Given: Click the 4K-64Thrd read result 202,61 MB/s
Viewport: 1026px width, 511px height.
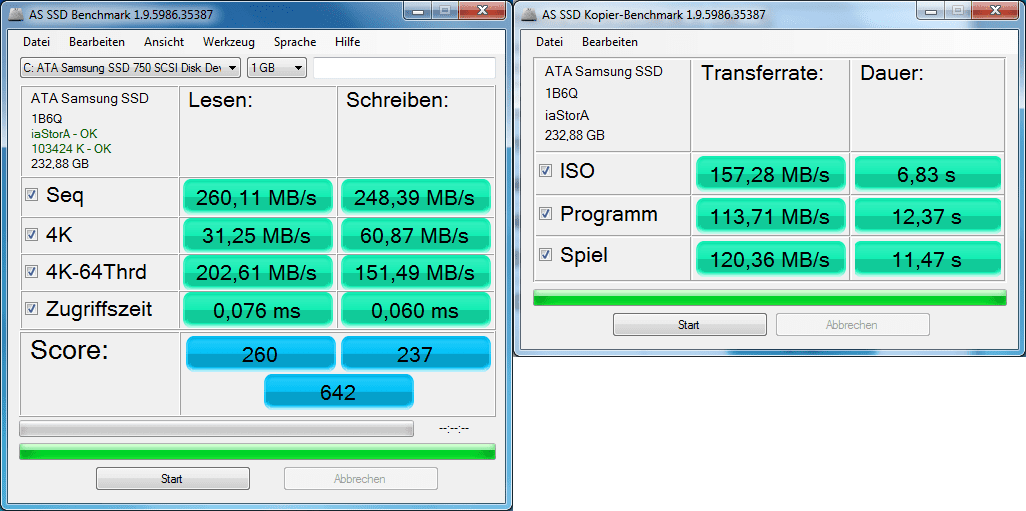Looking at the screenshot, I should point(258,272).
